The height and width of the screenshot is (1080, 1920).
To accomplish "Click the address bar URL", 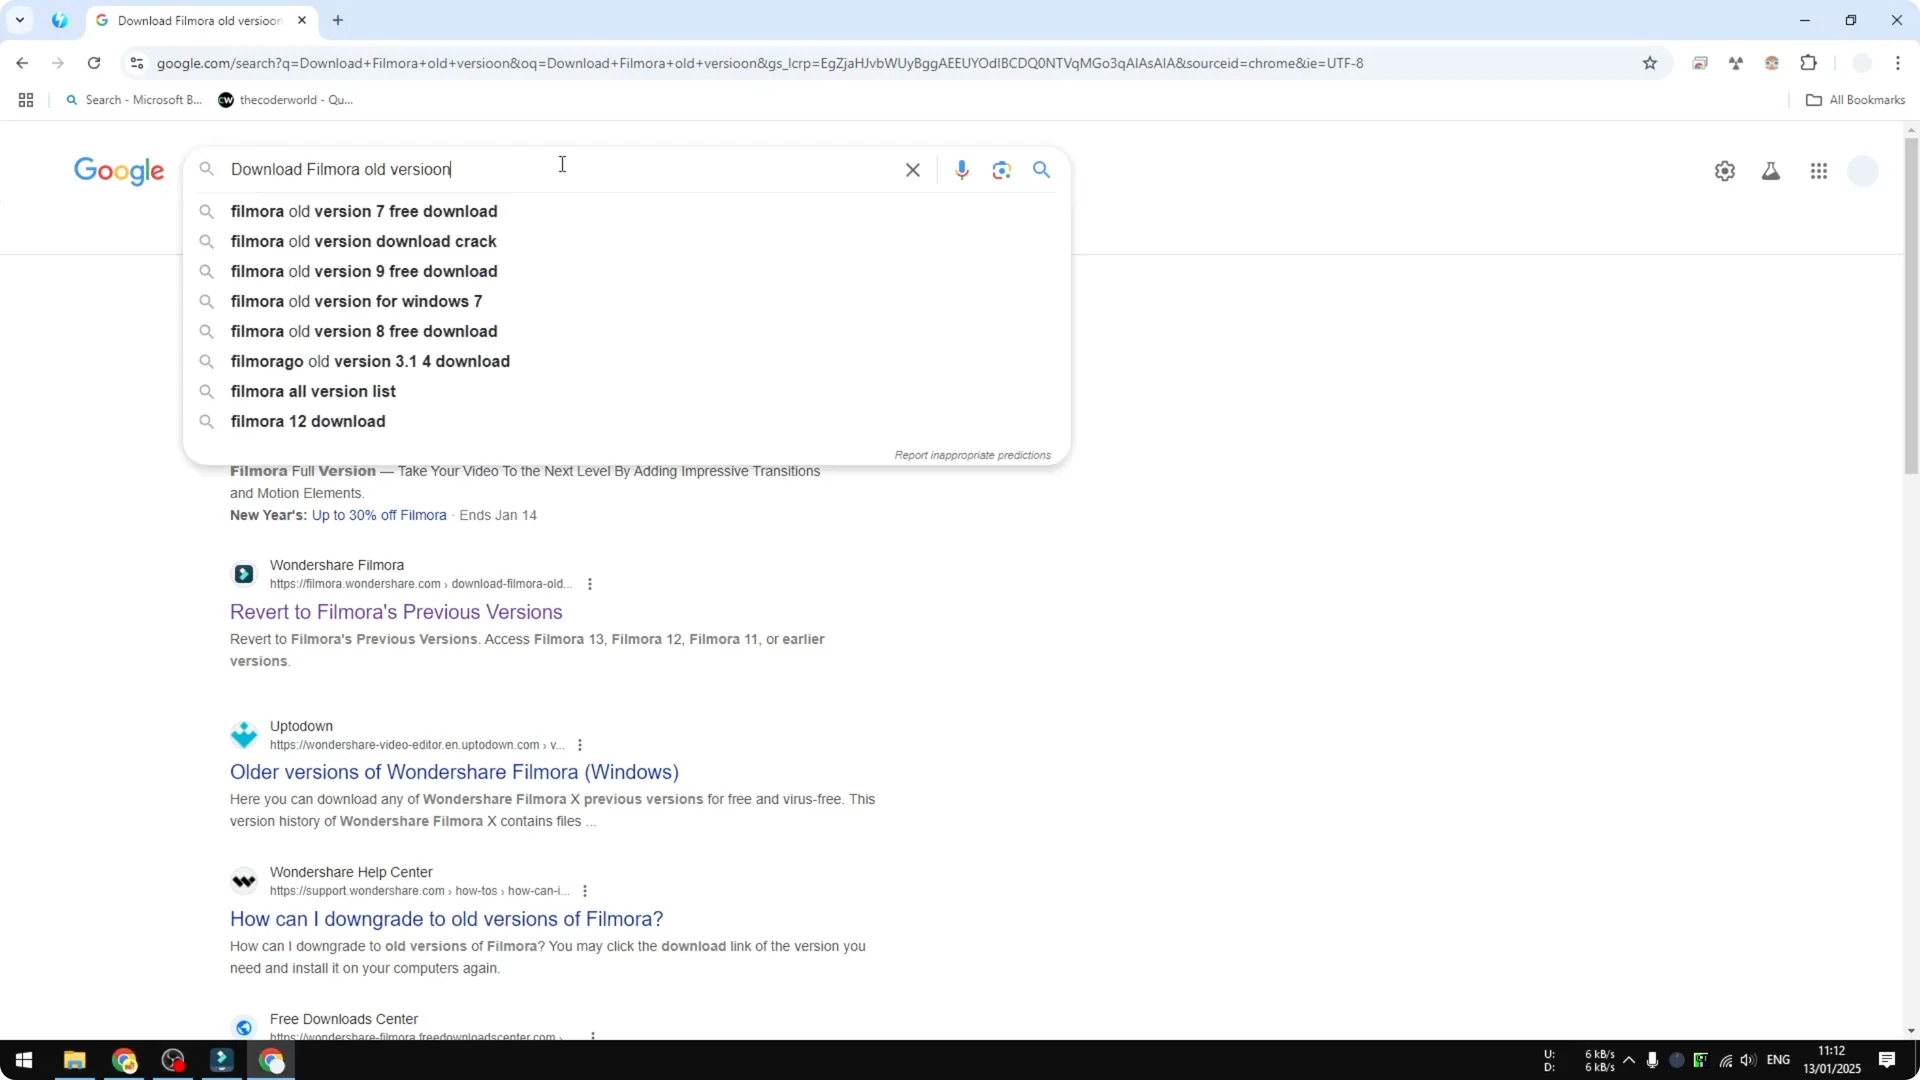I will tap(760, 63).
